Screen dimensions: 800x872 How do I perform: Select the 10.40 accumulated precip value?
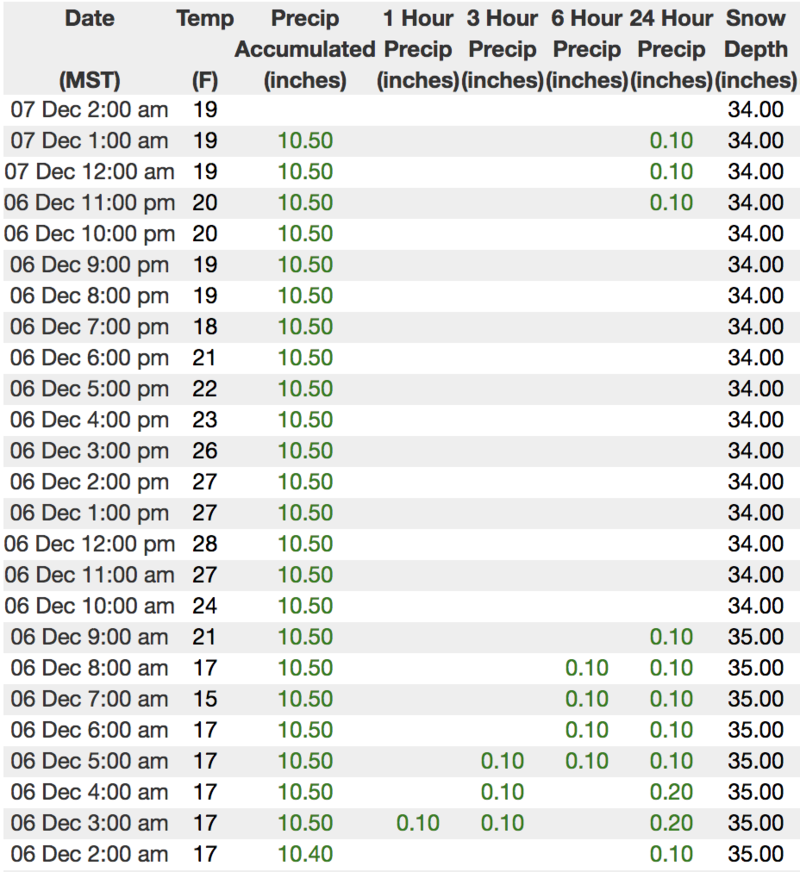(305, 855)
